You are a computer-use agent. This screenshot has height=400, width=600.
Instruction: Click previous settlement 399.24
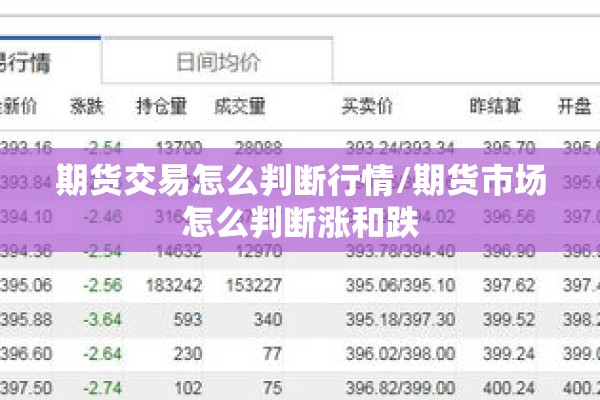click(x=509, y=354)
